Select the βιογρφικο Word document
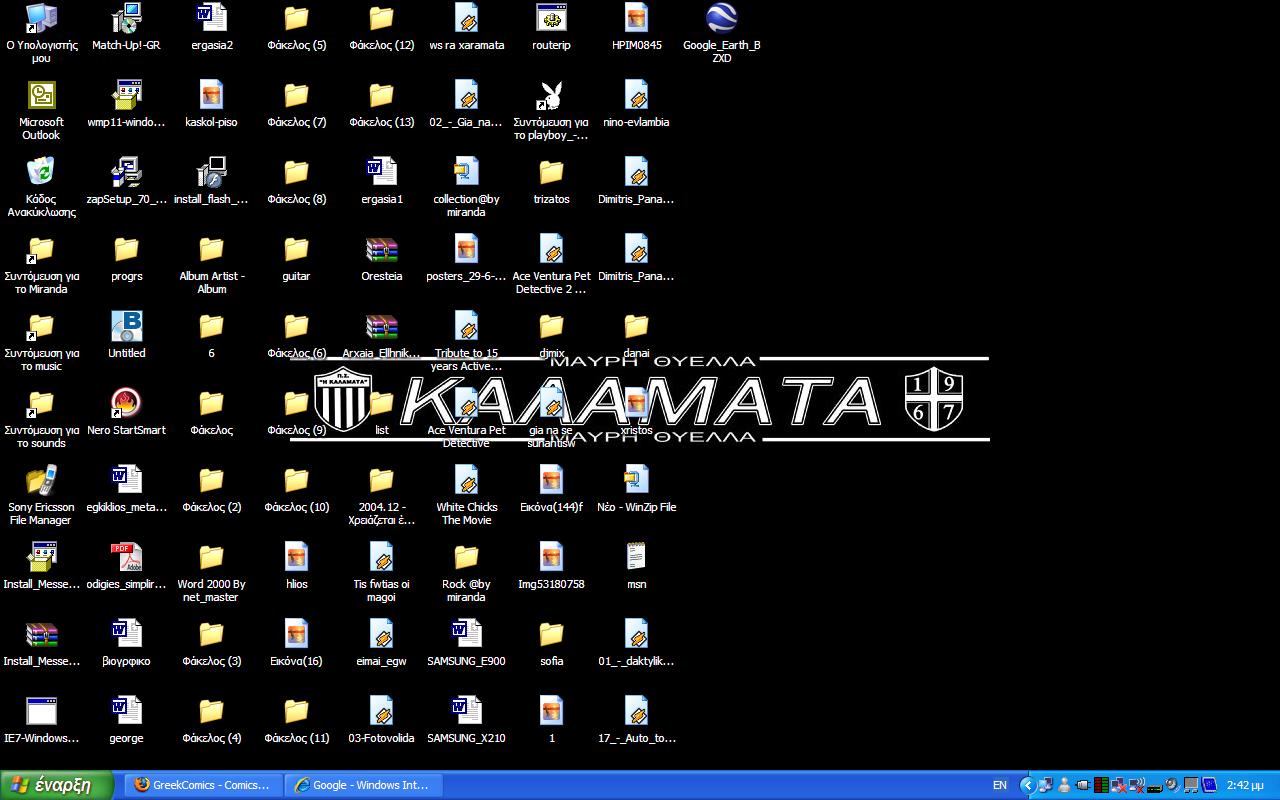 point(126,634)
